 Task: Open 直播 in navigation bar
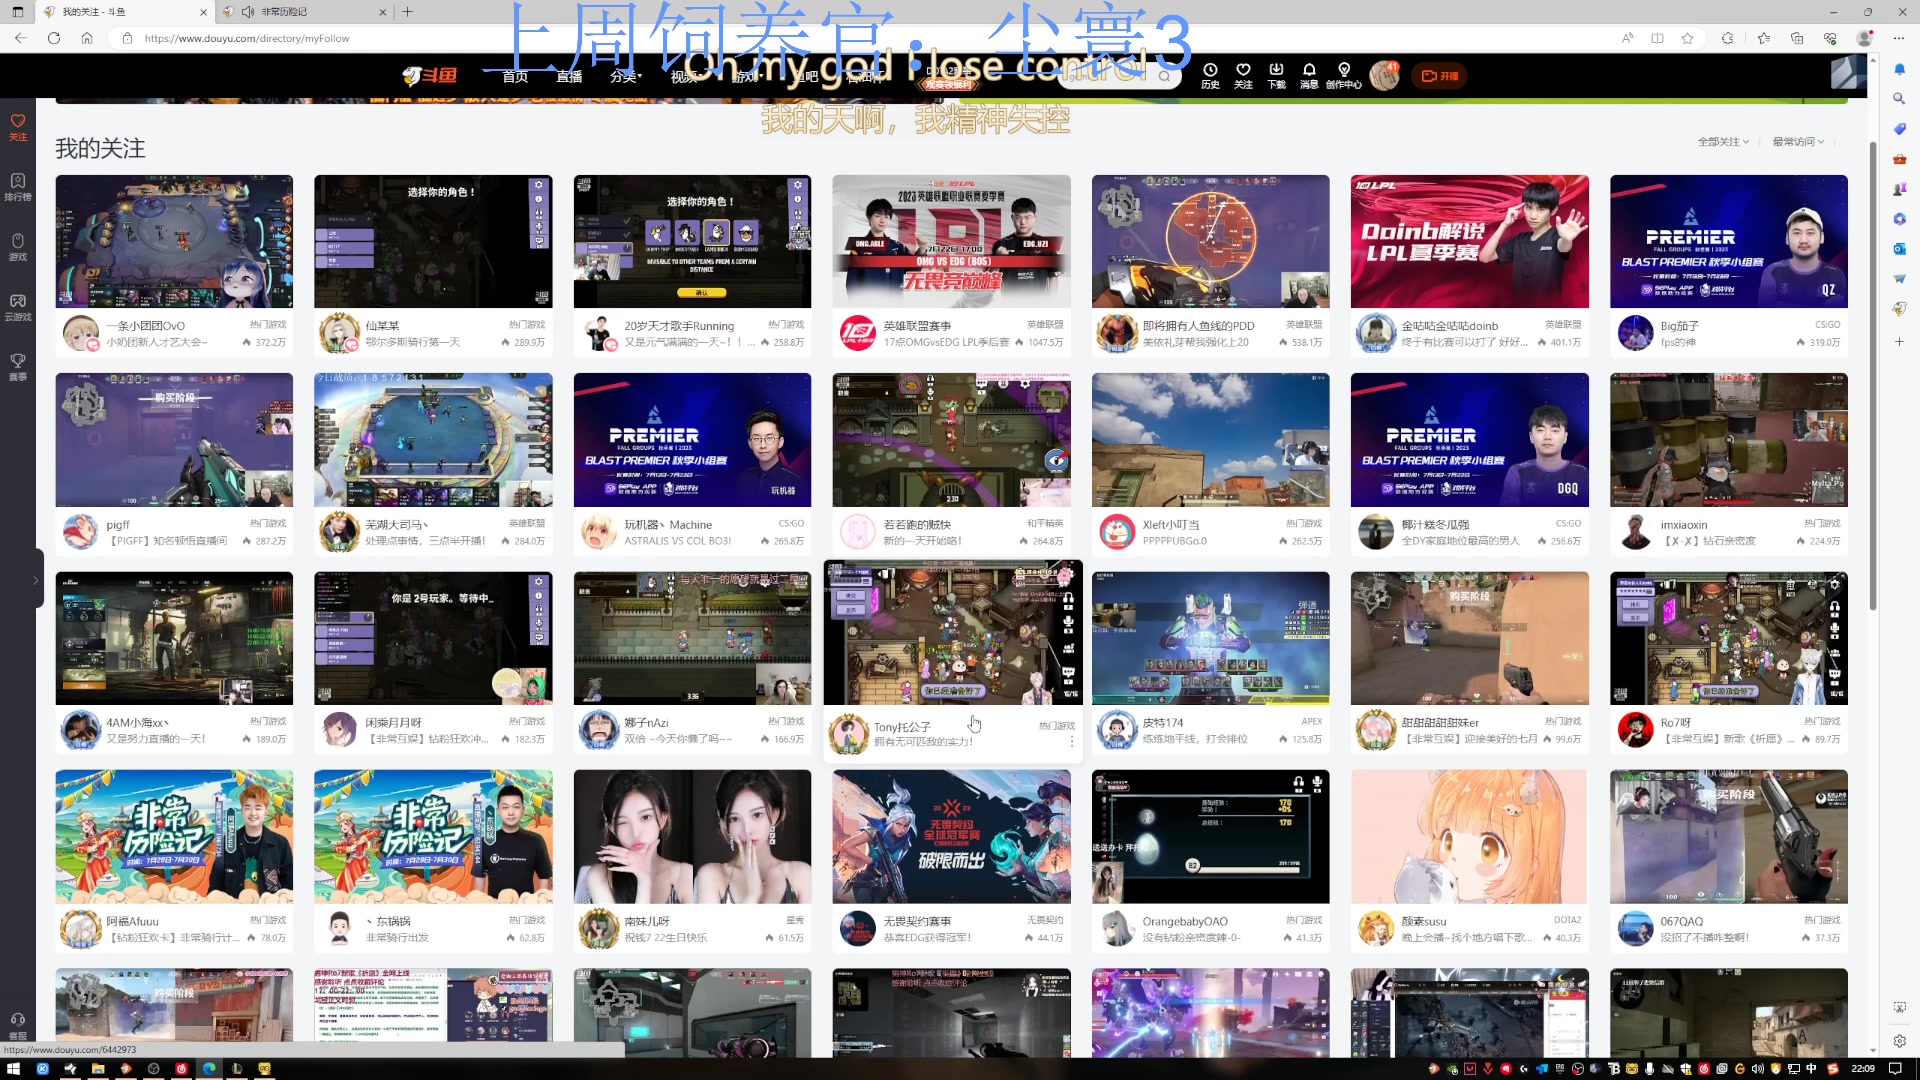click(x=569, y=77)
